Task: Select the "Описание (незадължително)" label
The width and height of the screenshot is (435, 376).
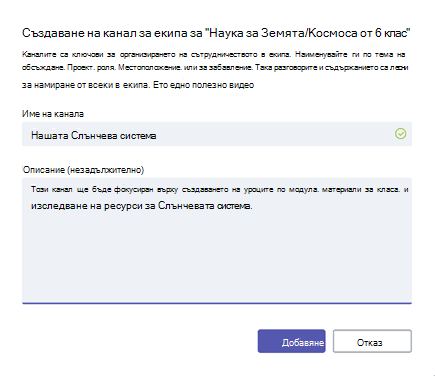Action: pos(83,170)
